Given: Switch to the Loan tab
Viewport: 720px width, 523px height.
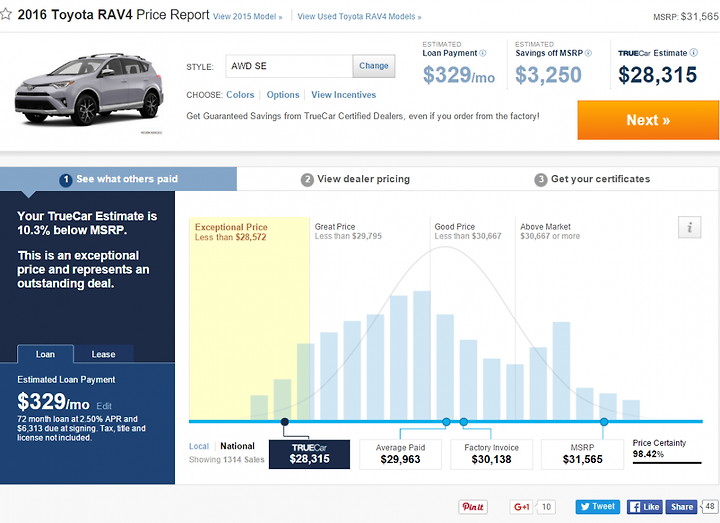Looking at the screenshot, I should click(45, 354).
